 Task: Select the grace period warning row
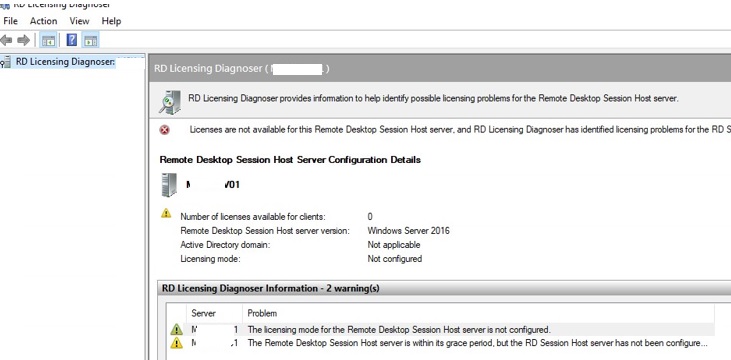point(441,344)
